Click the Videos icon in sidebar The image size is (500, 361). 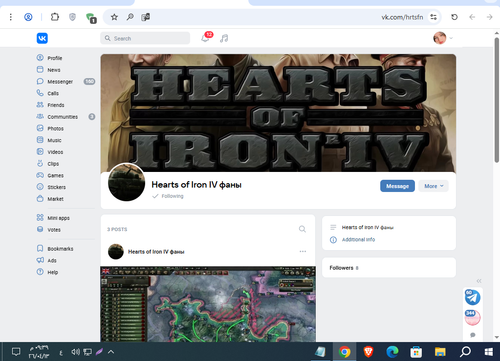pyautogui.click(x=40, y=152)
